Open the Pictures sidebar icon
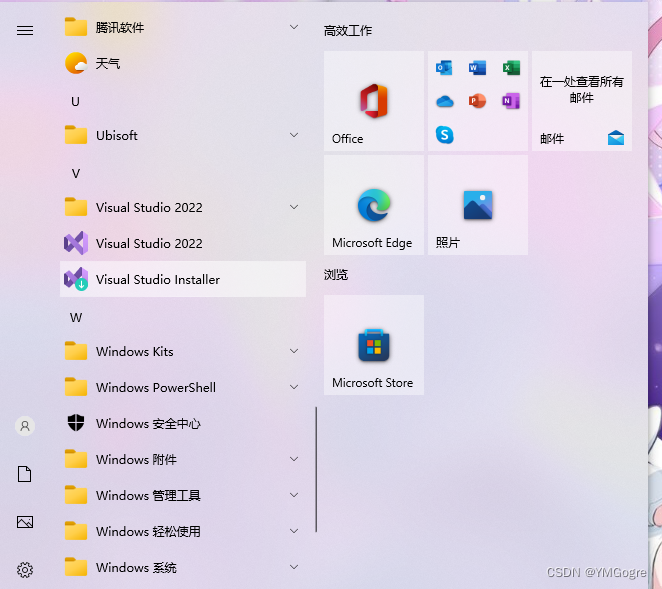The image size is (662, 589). click(25, 522)
